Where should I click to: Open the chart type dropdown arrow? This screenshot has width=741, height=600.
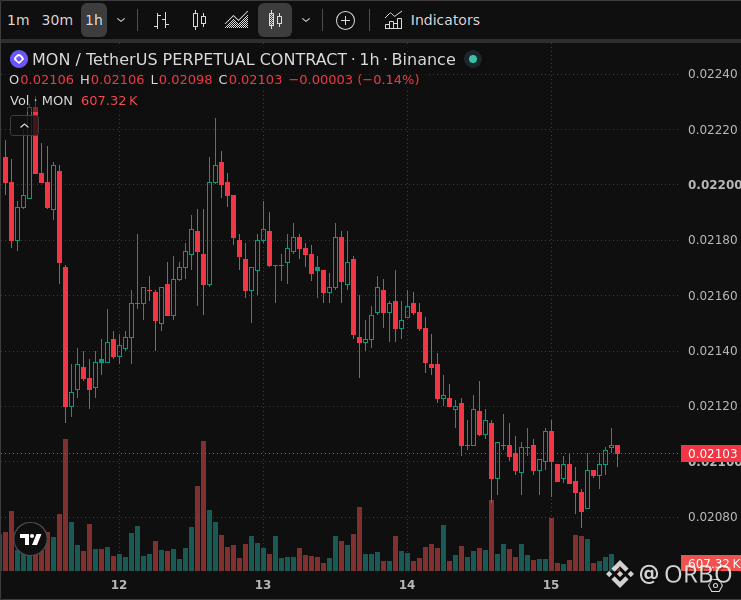[306, 20]
